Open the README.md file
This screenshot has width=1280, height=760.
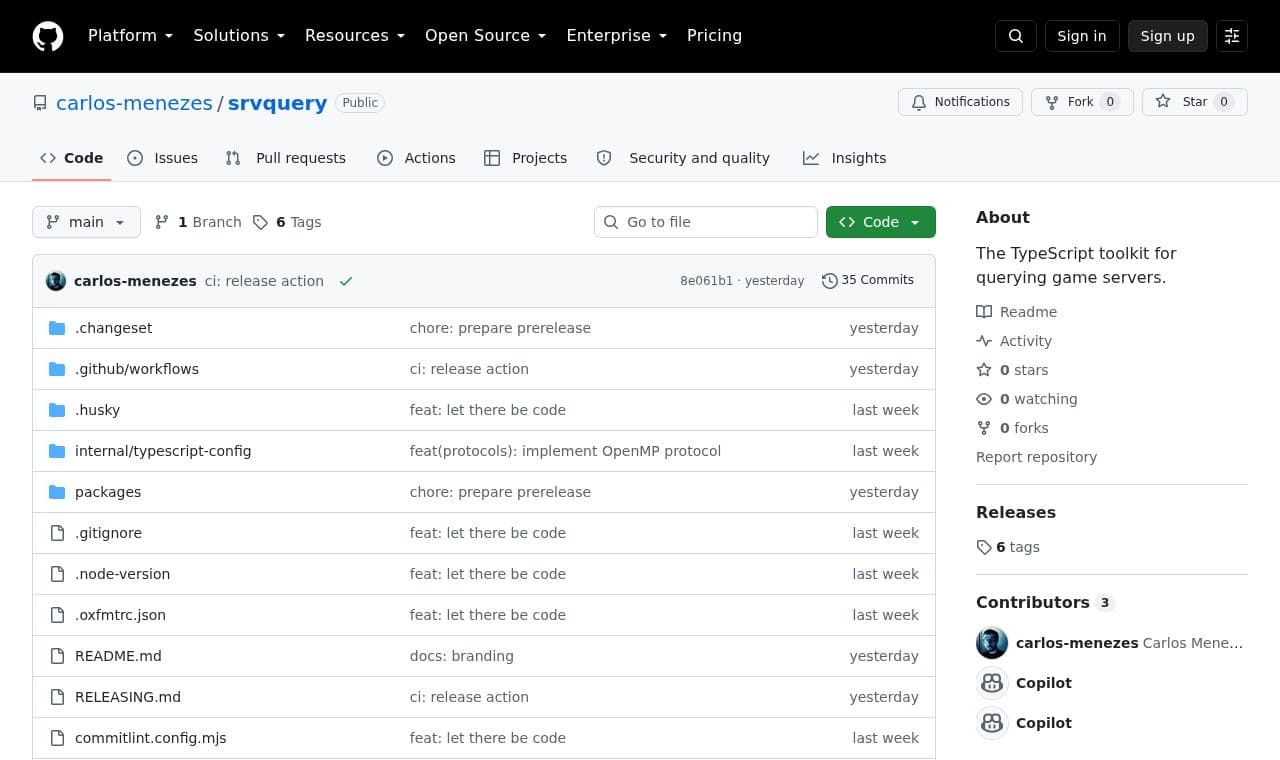pos(118,656)
